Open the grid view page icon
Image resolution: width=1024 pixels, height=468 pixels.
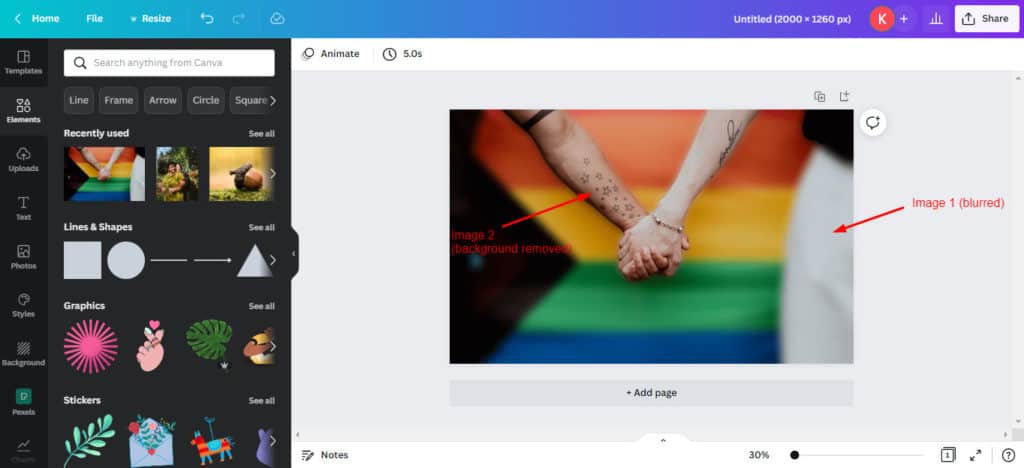click(948, 455)
